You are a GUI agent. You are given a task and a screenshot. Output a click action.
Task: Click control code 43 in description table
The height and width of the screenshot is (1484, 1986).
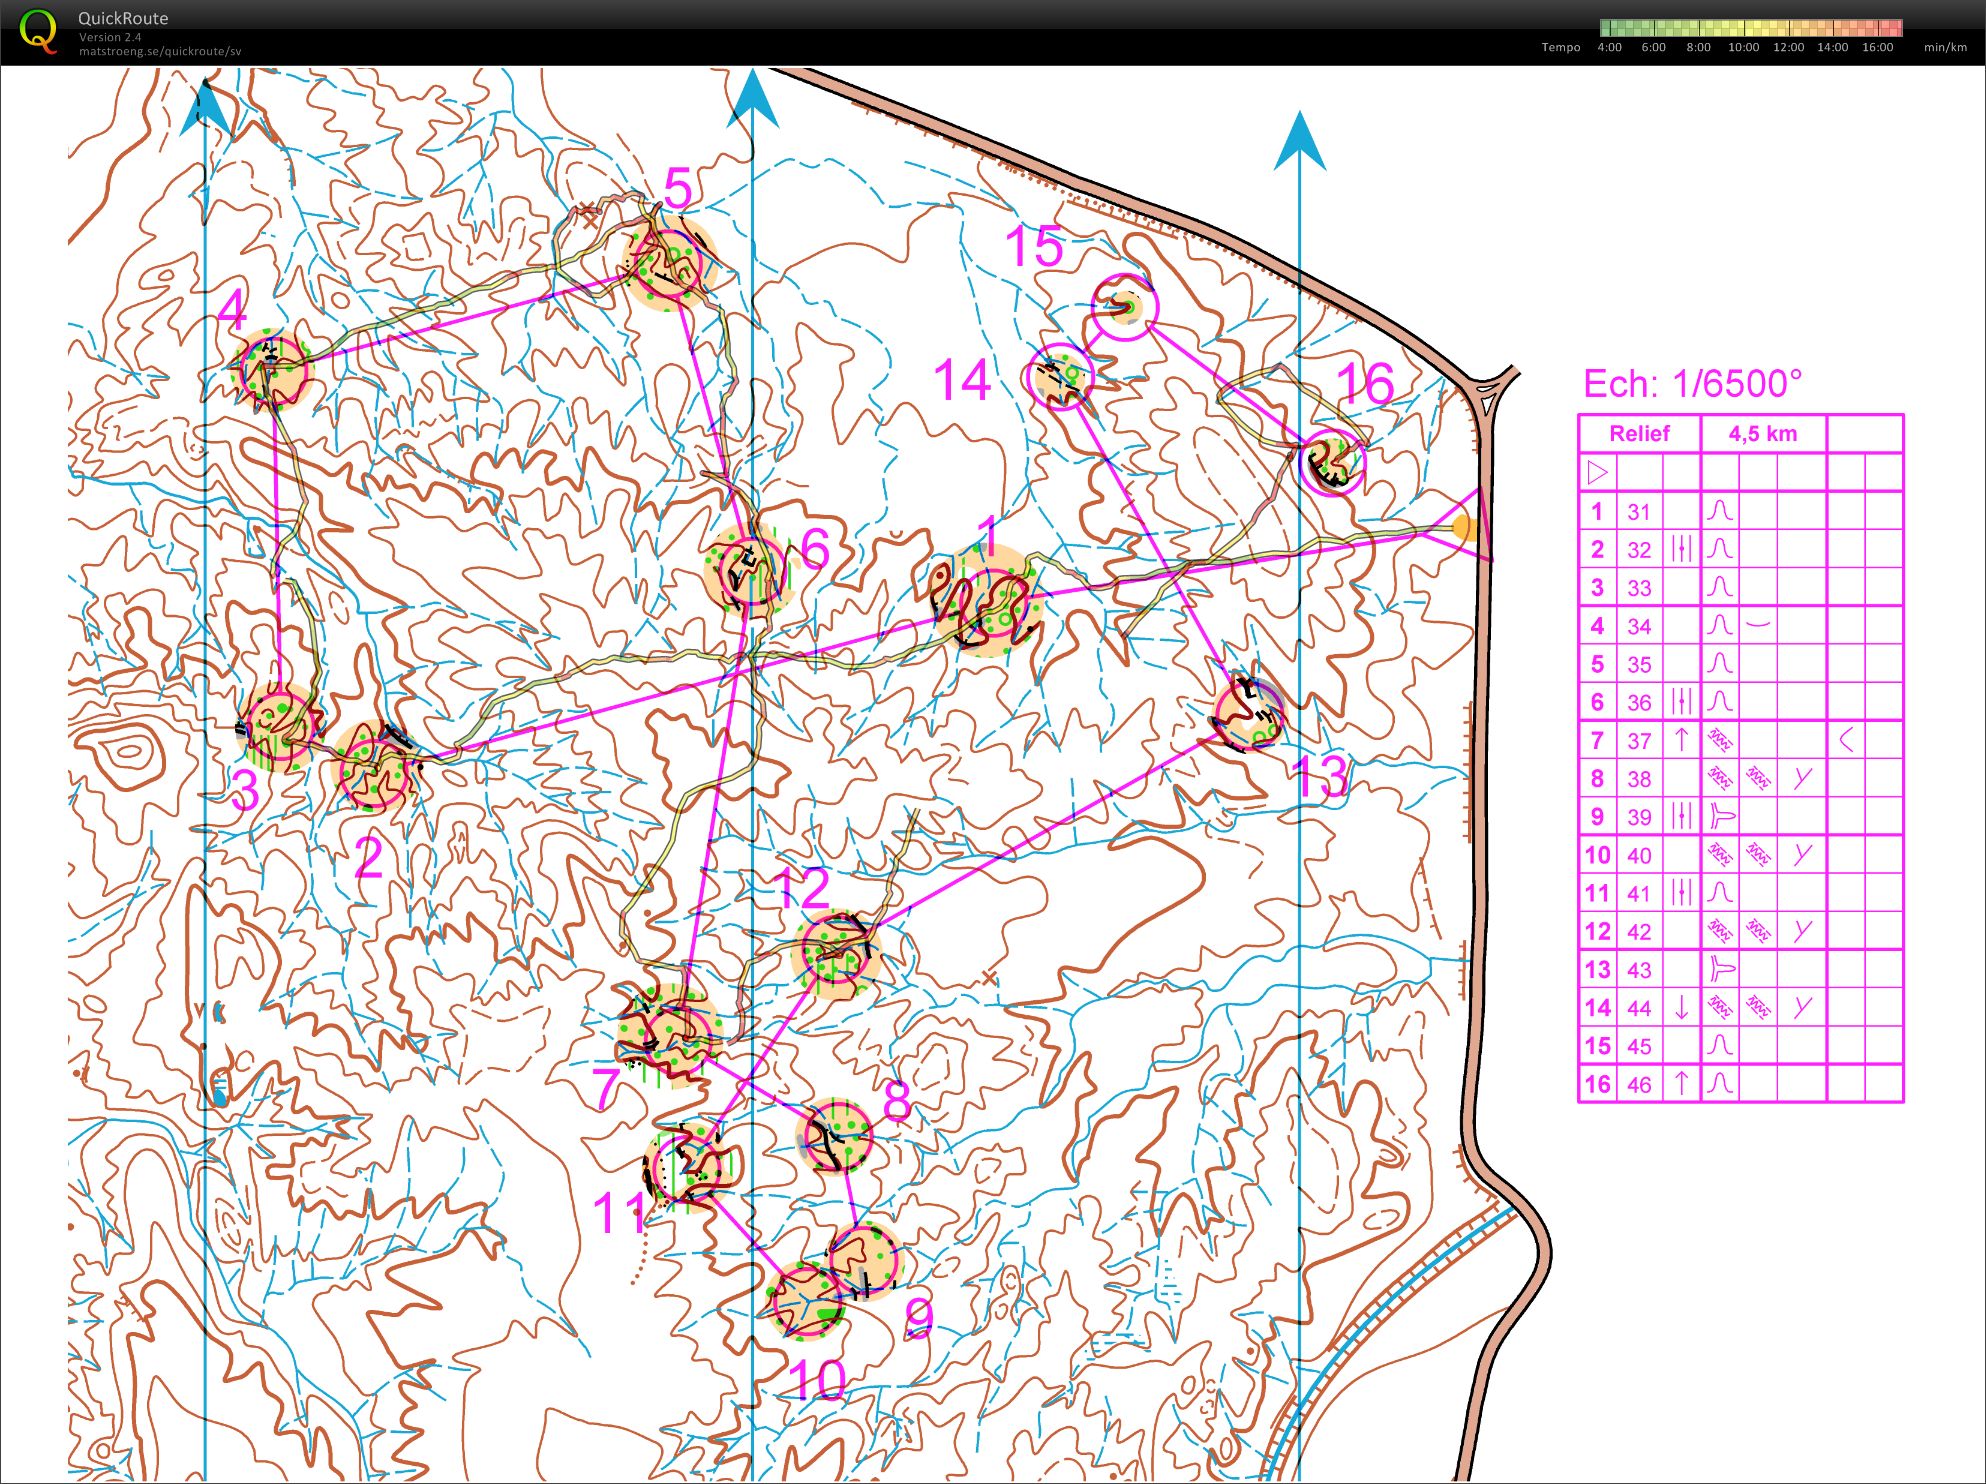[x=1638, y=969]
